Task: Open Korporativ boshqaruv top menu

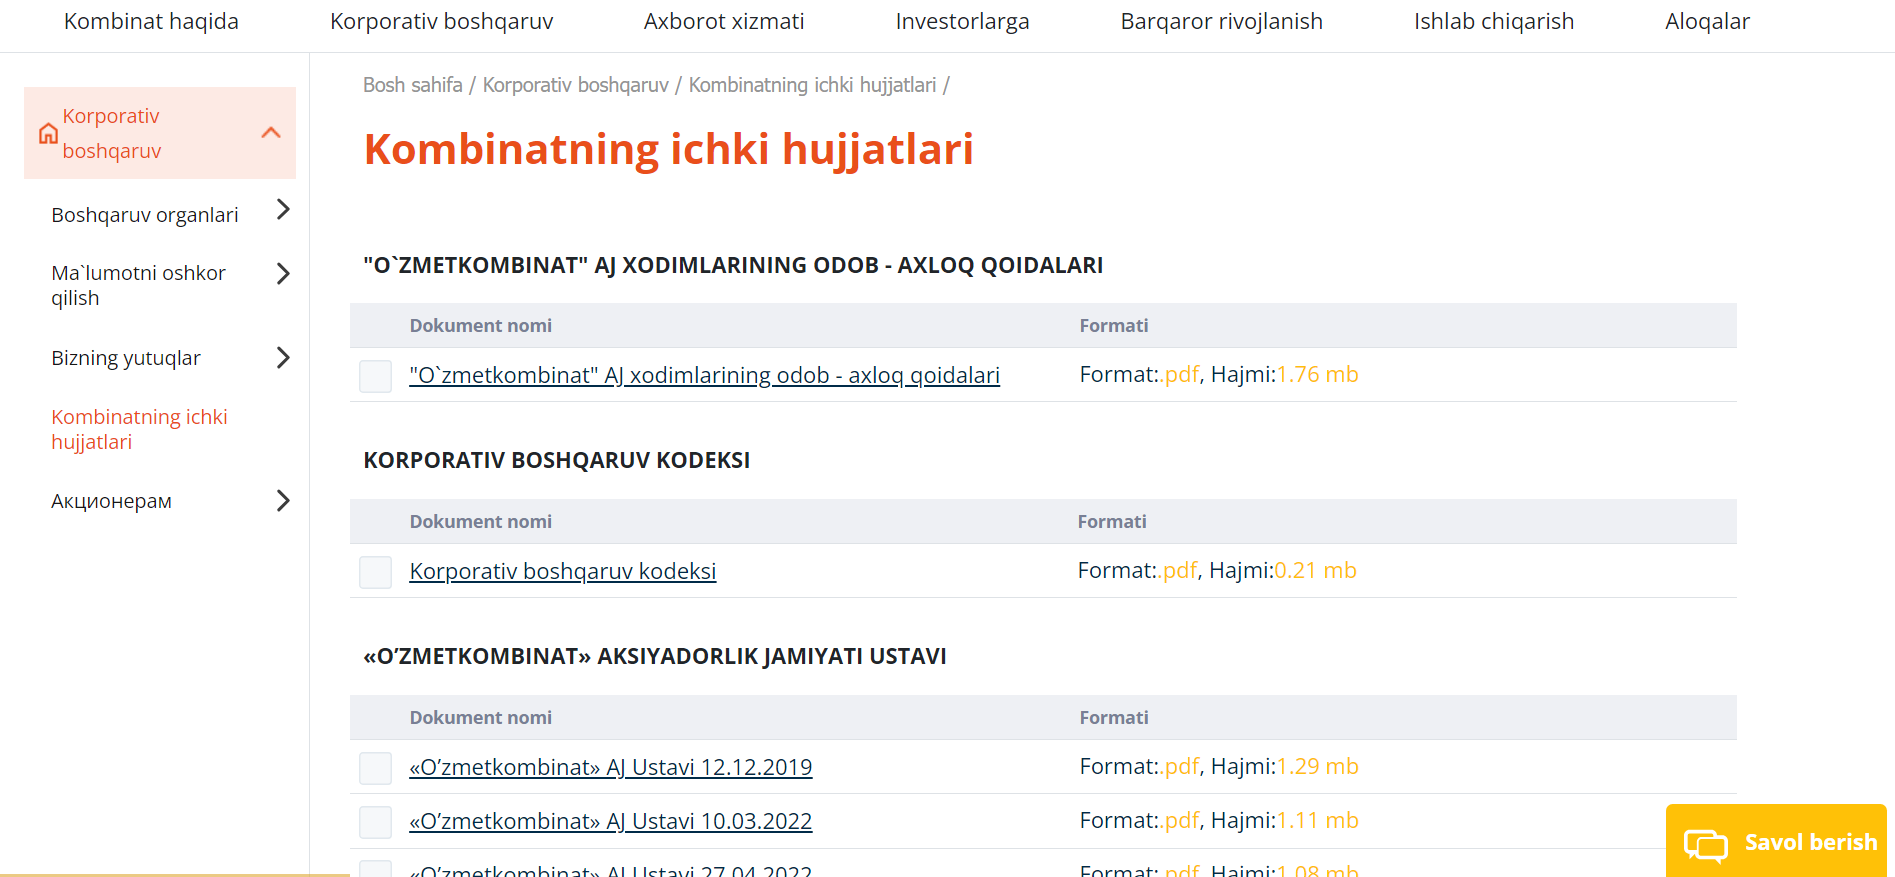Action: click(x=441, y=21)
